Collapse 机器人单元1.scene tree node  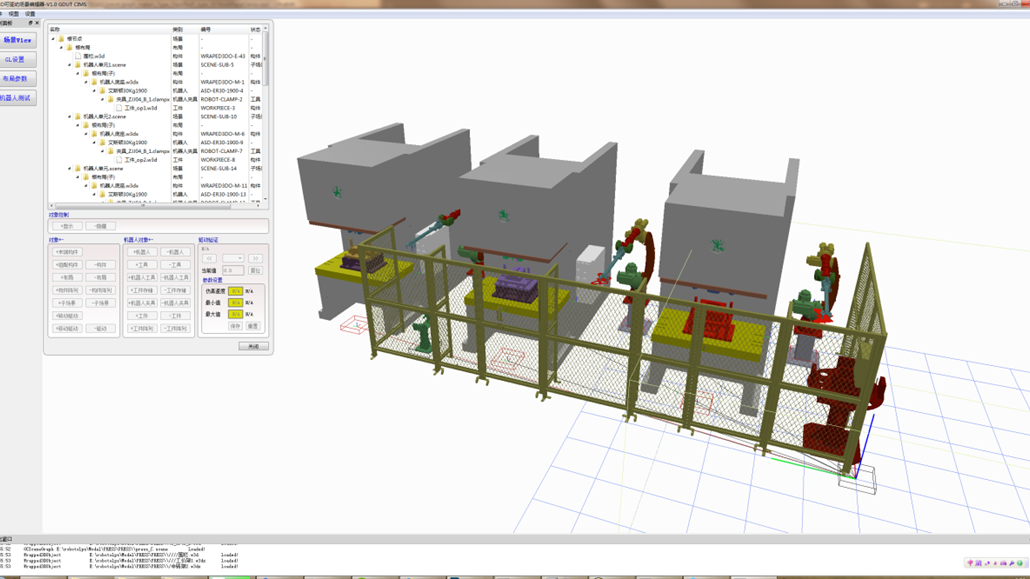pos(70,65)
